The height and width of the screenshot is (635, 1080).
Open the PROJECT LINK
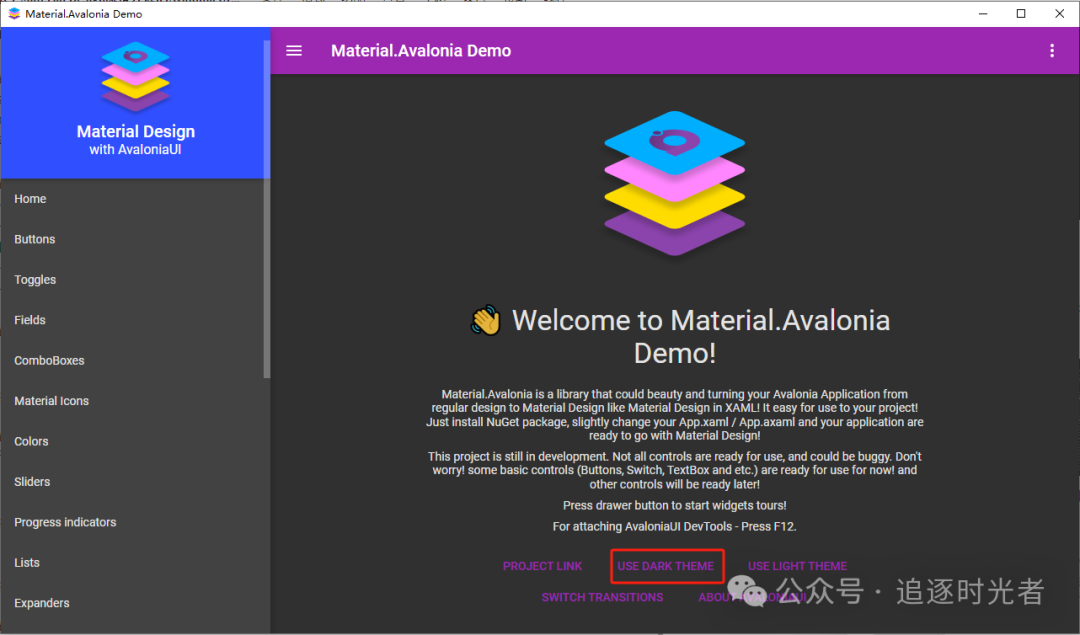542,565
